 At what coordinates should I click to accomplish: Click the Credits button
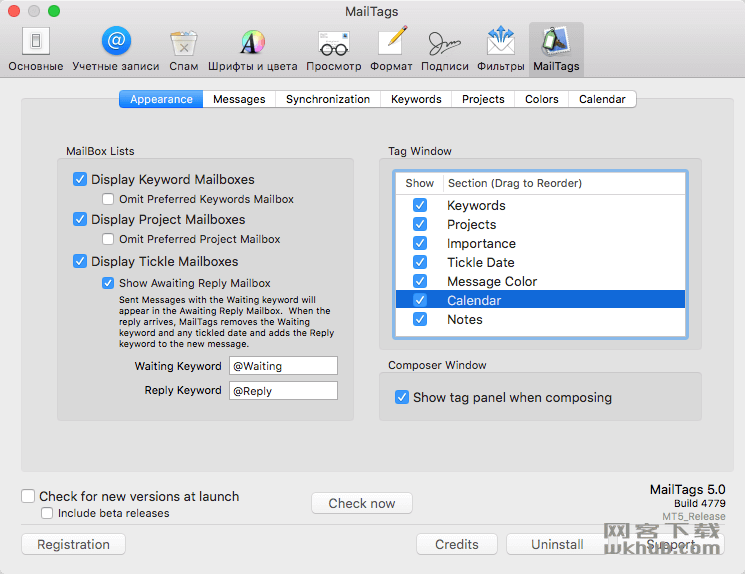tap(457, 544)
